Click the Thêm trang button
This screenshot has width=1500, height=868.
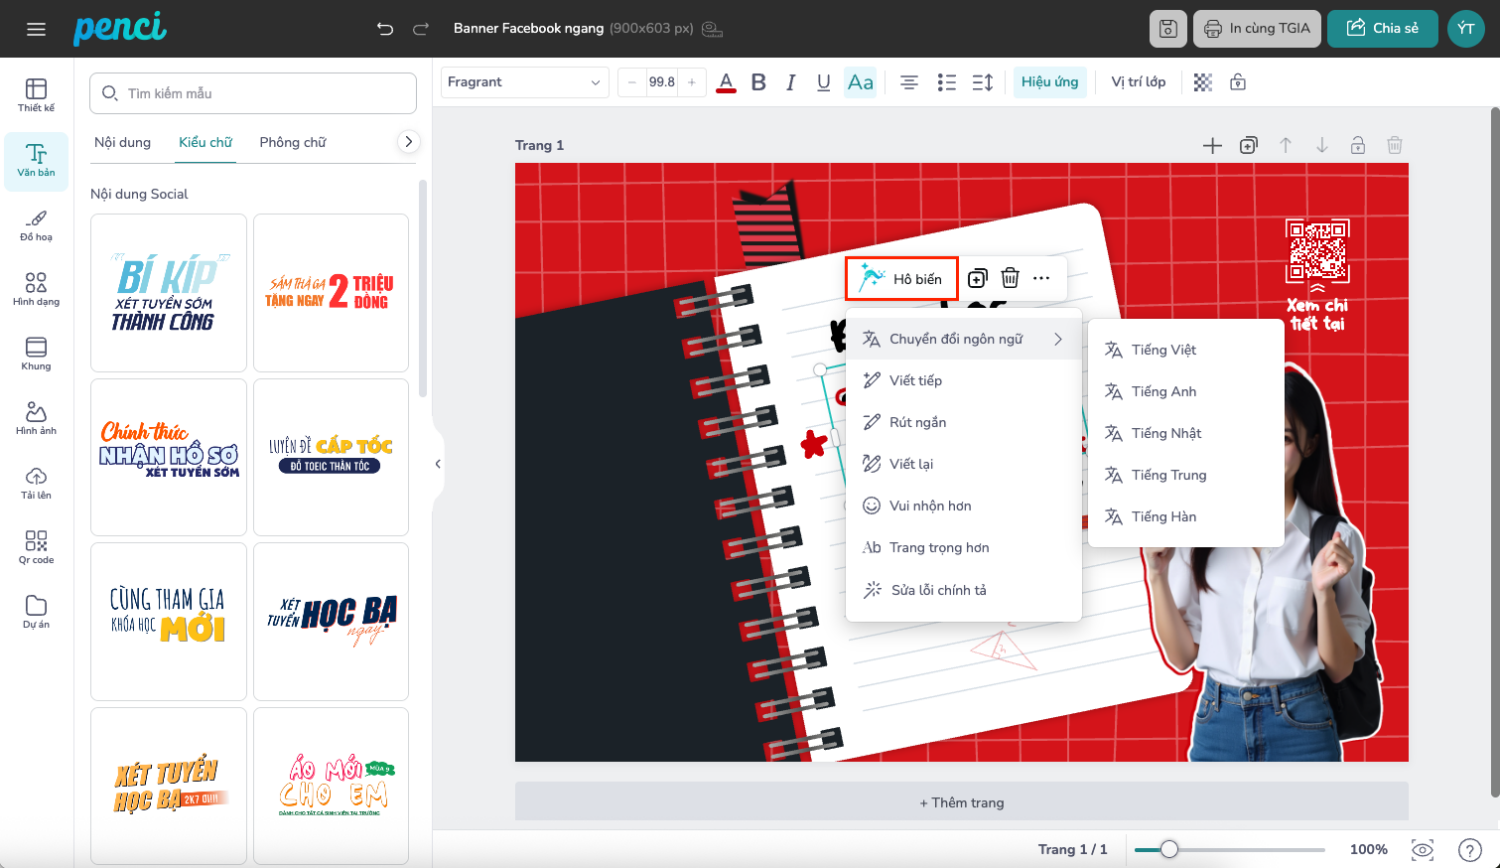point(961,802)
